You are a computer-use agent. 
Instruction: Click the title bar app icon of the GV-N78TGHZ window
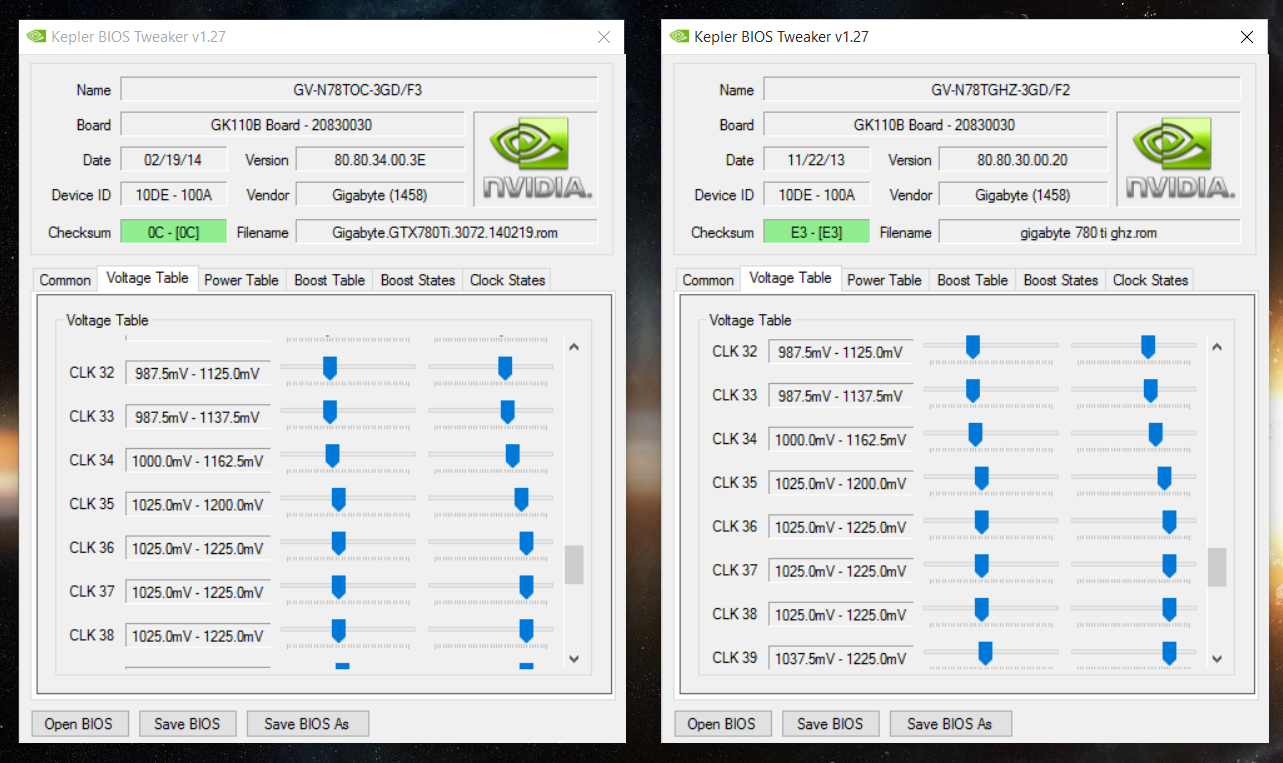(x=679, y=37)
